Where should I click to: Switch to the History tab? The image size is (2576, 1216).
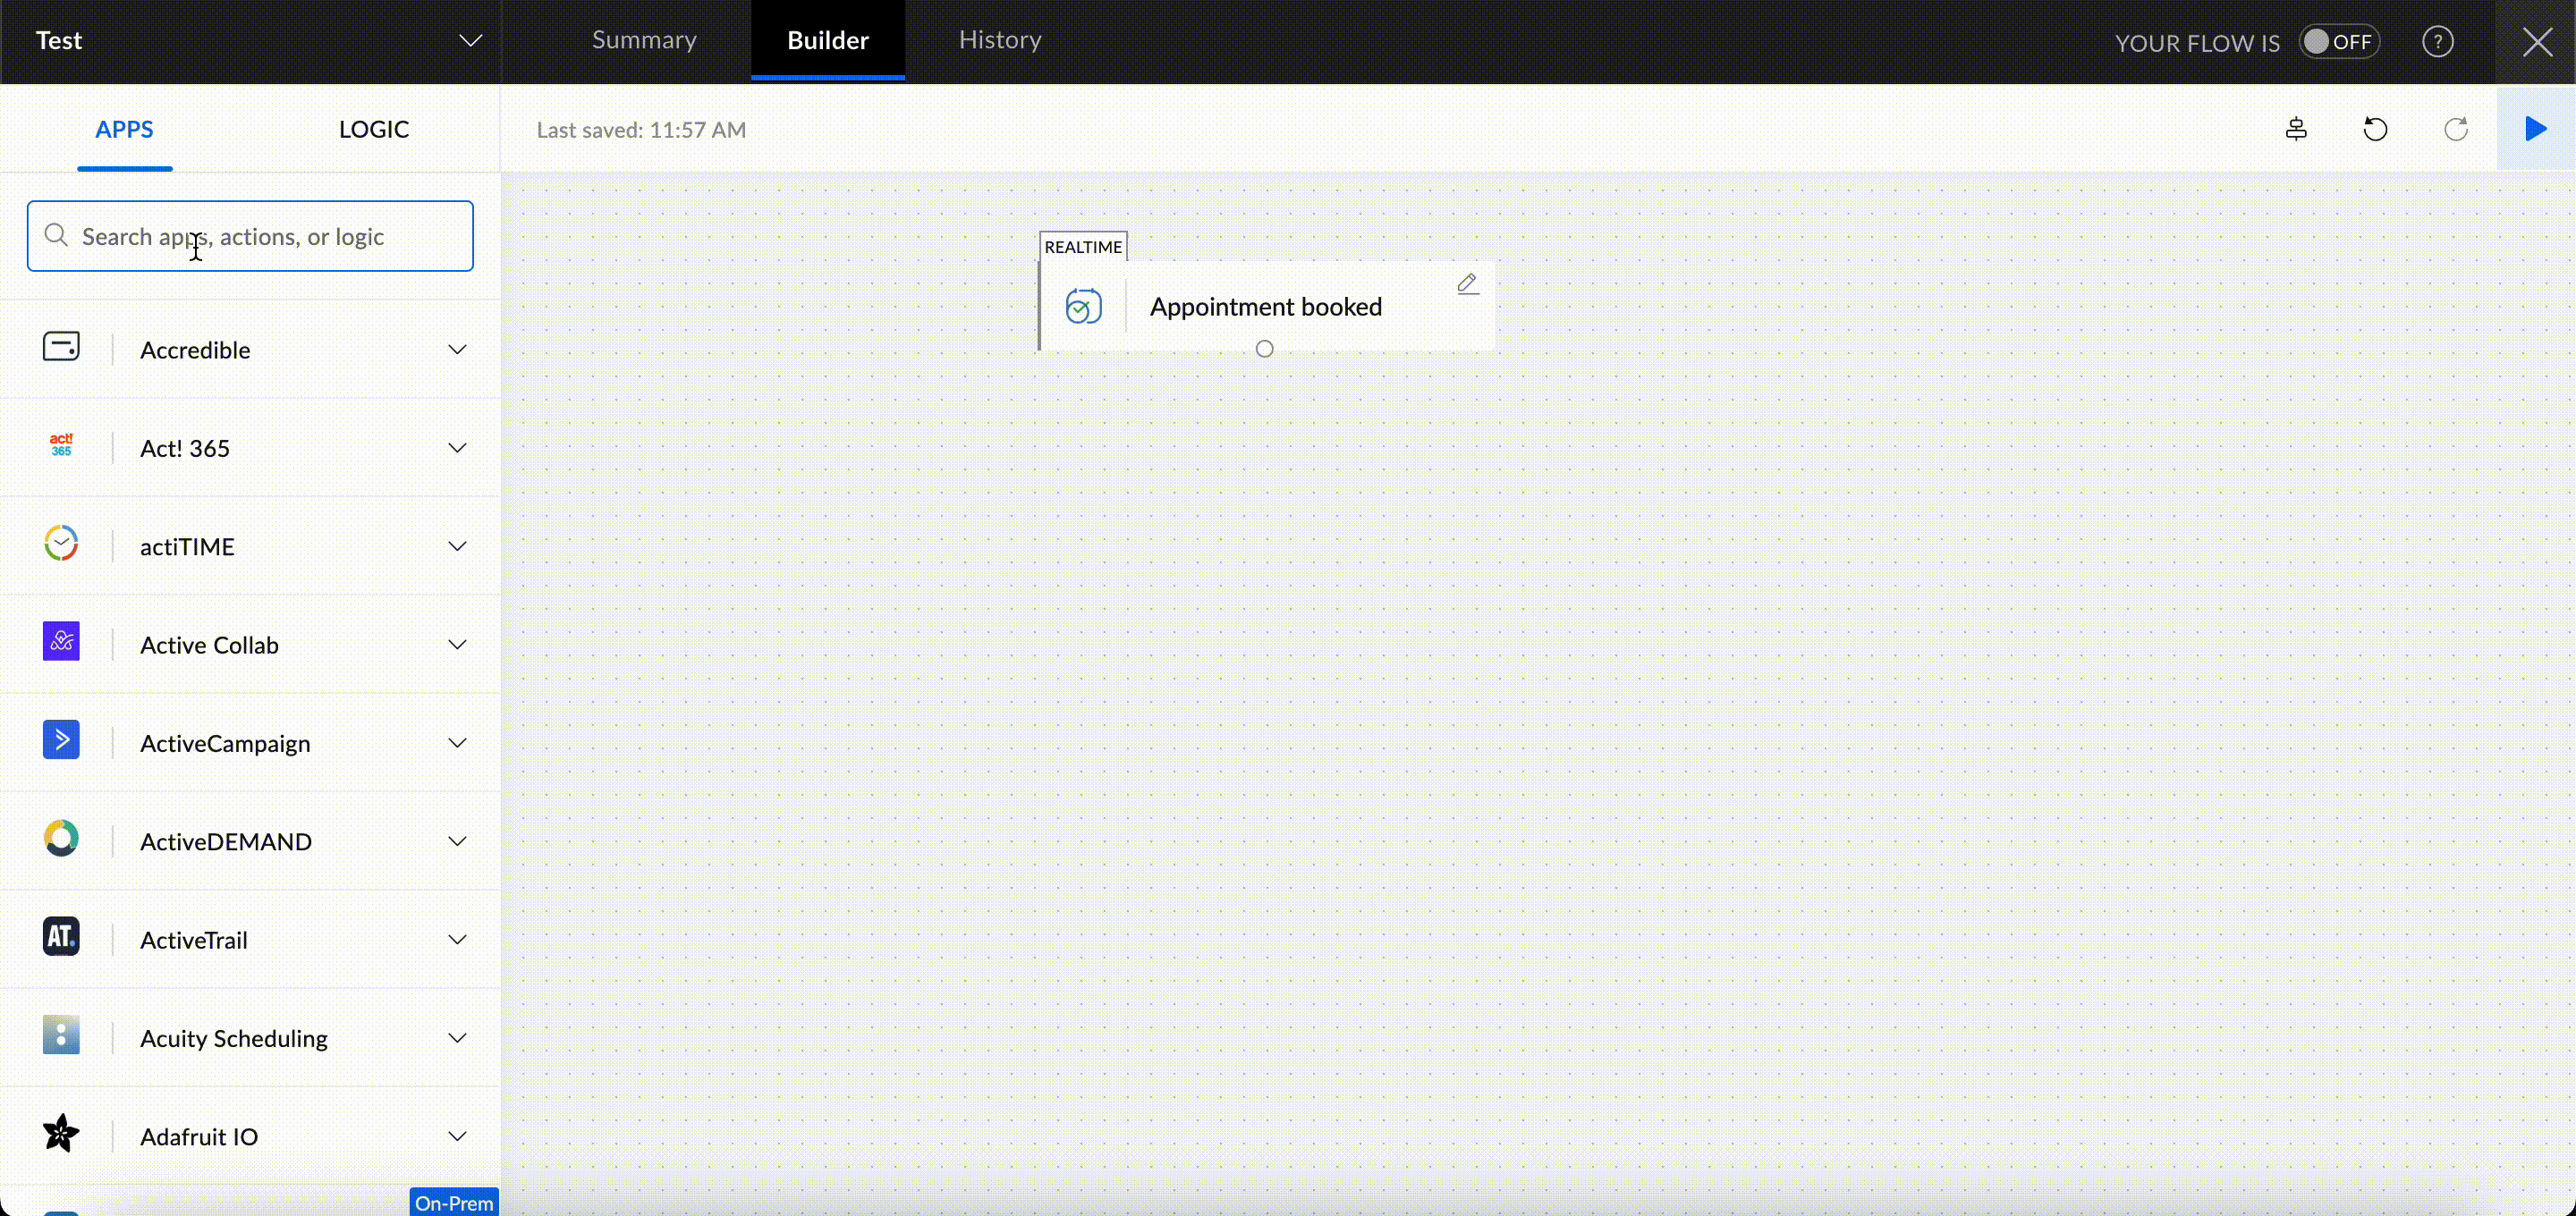1000,40
